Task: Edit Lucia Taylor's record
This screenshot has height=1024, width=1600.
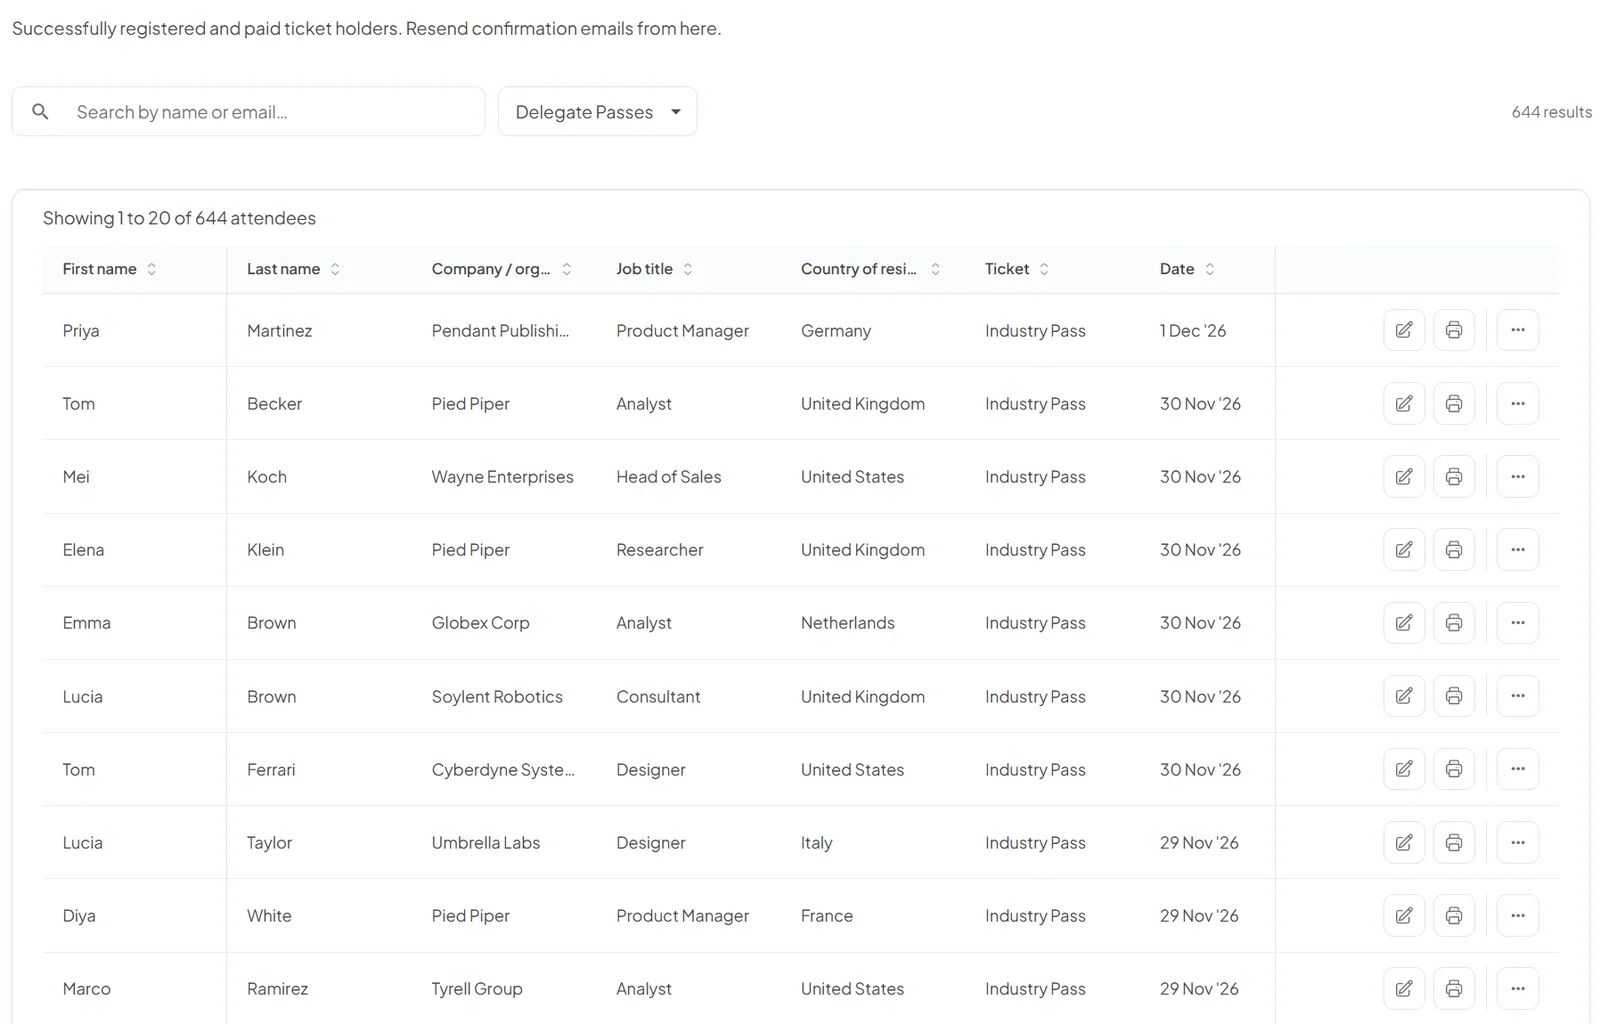Action: (x=1404, y=843)
